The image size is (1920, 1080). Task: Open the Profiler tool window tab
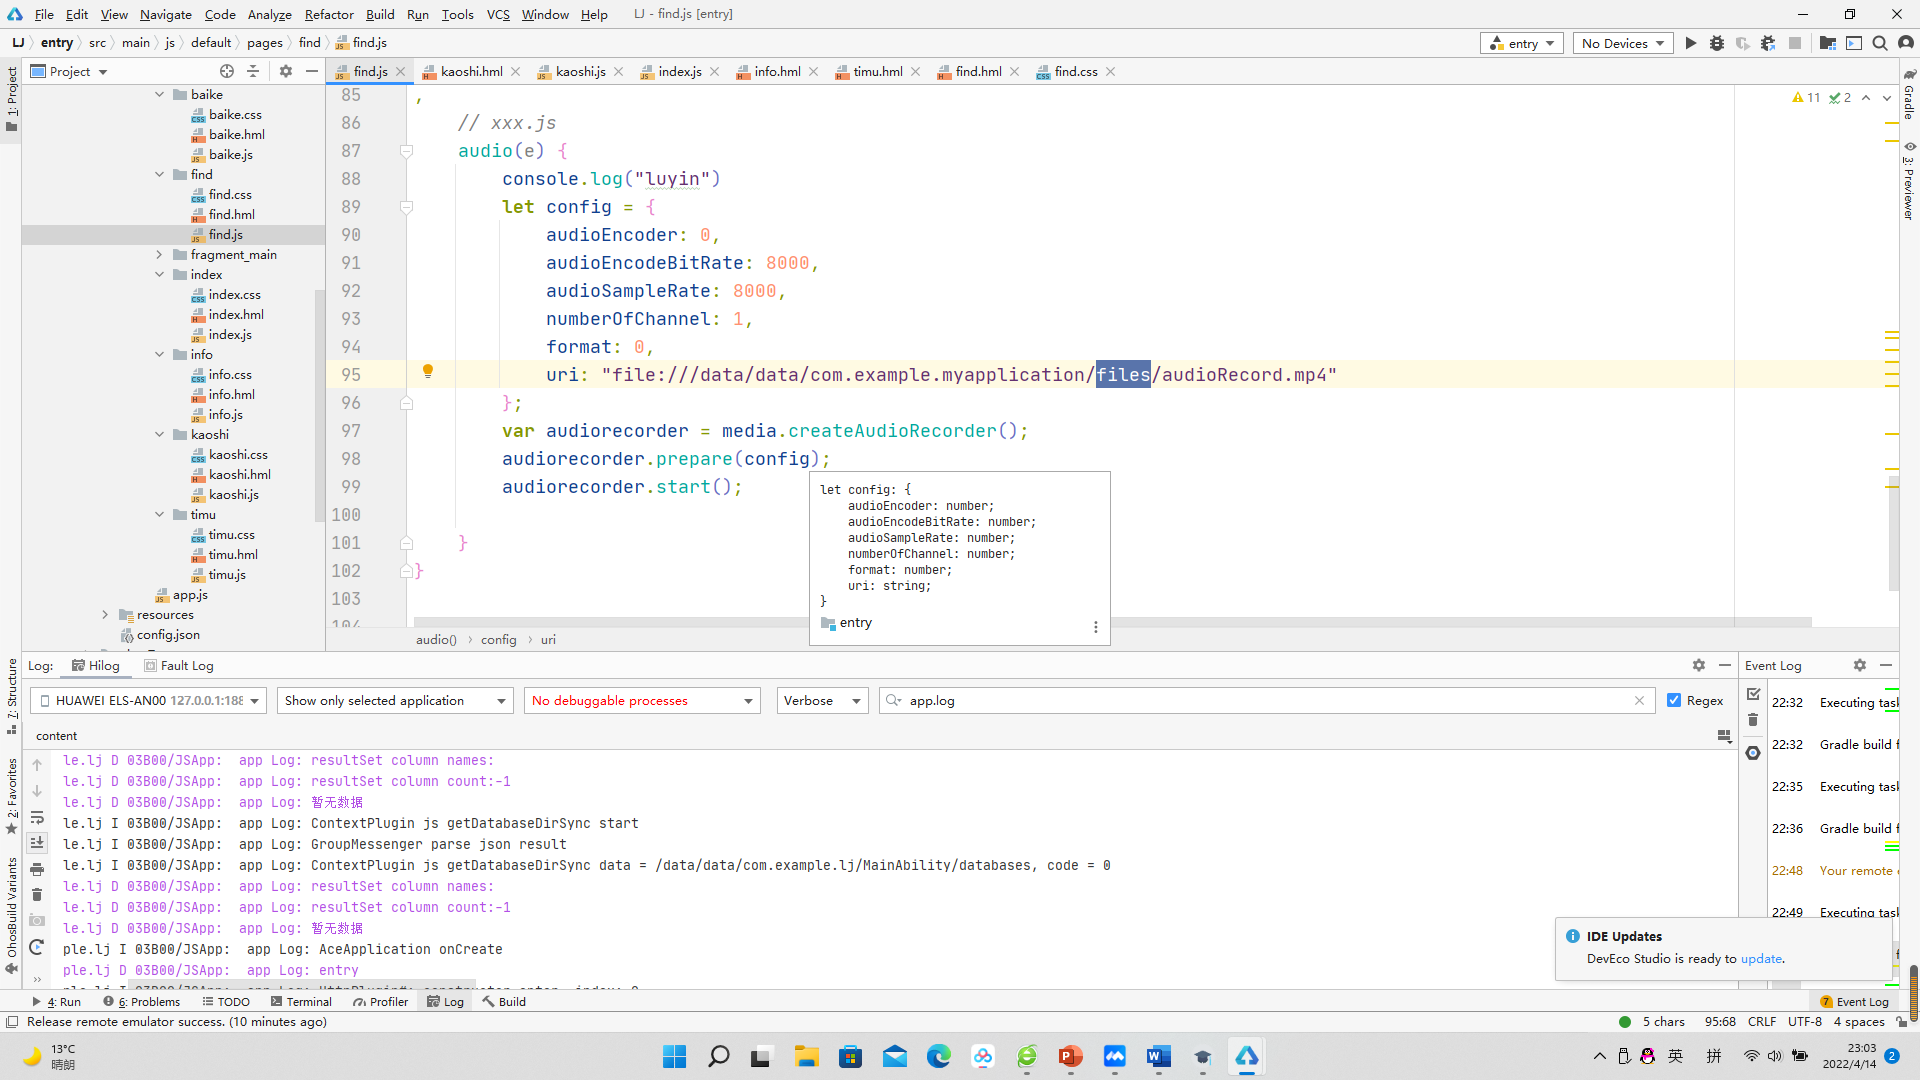380,1002
